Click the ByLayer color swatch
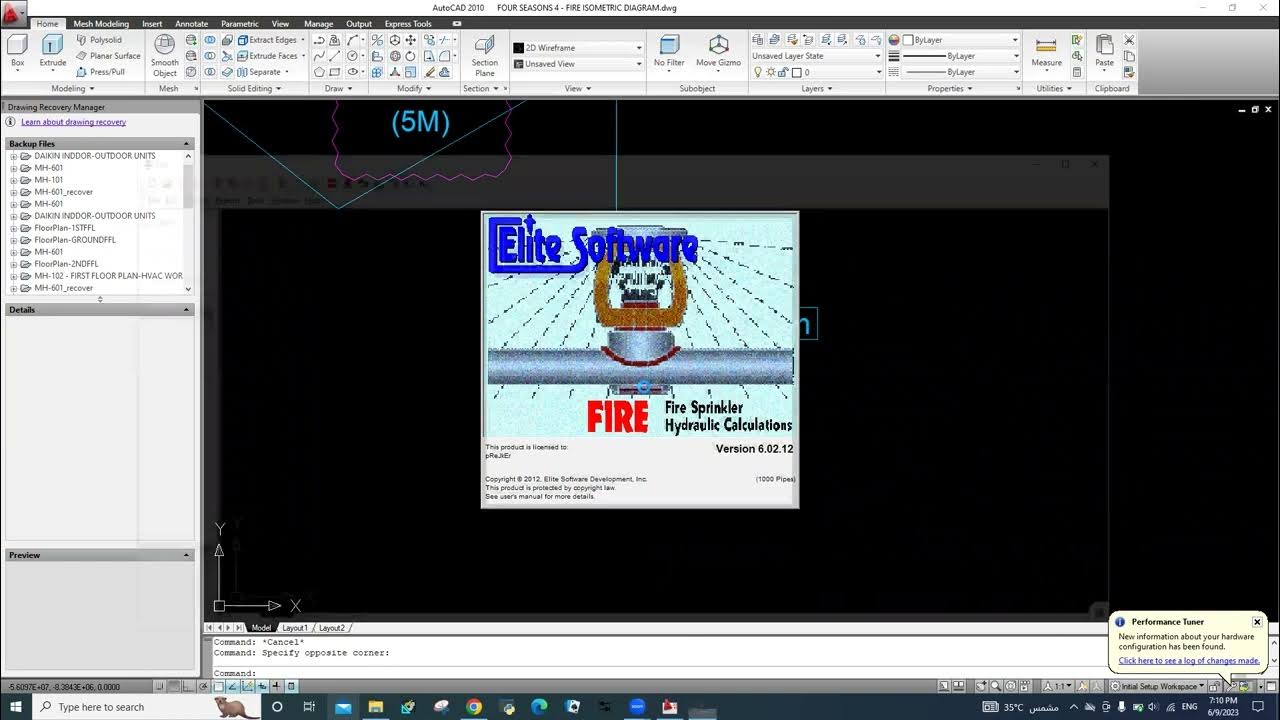The image size is (1280, 720). [x=908, y=40]
